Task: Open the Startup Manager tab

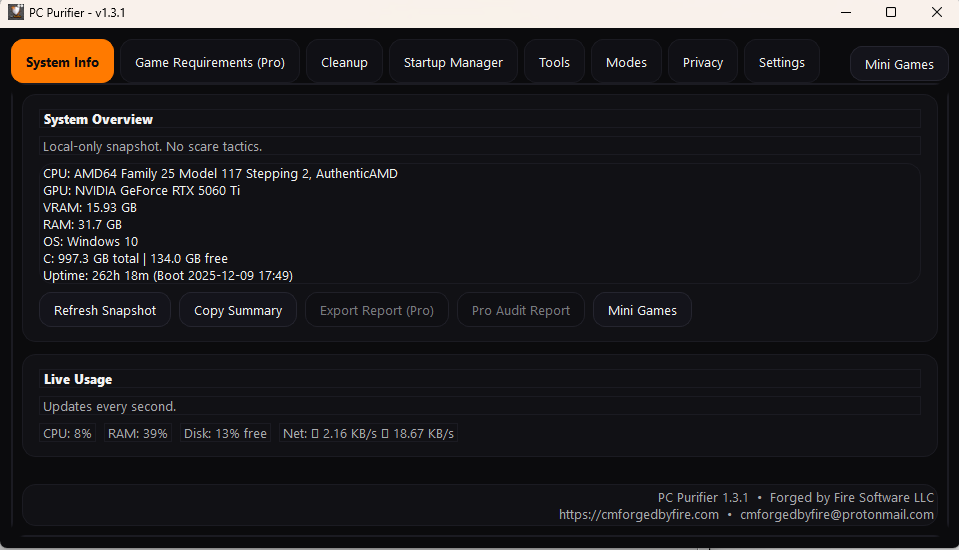Action: click(453, 62)
